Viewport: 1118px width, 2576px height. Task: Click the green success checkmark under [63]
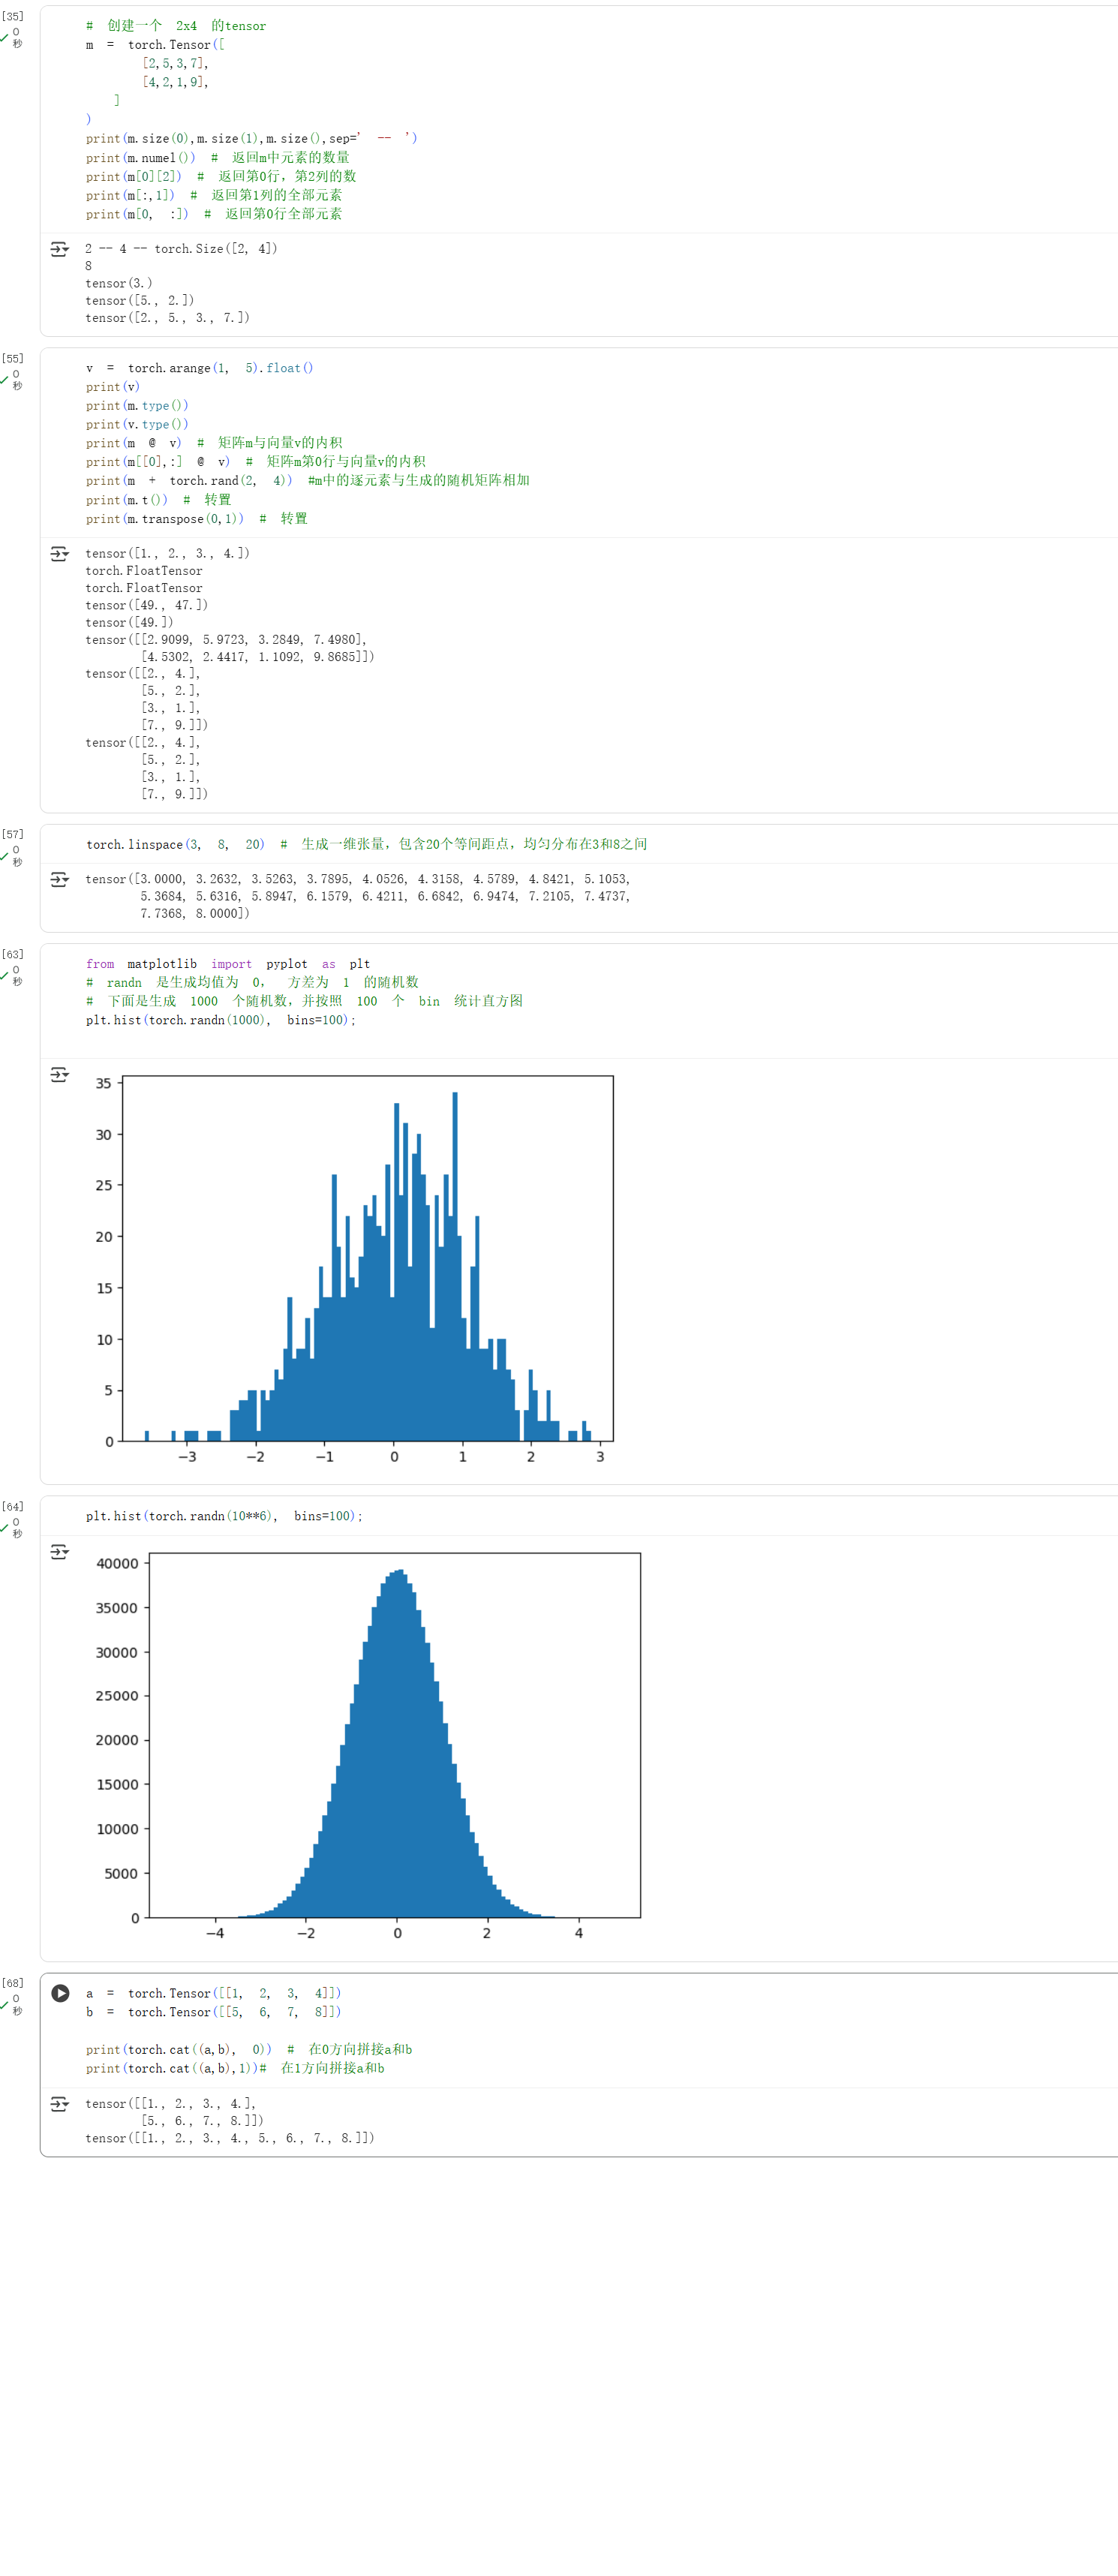4,976
